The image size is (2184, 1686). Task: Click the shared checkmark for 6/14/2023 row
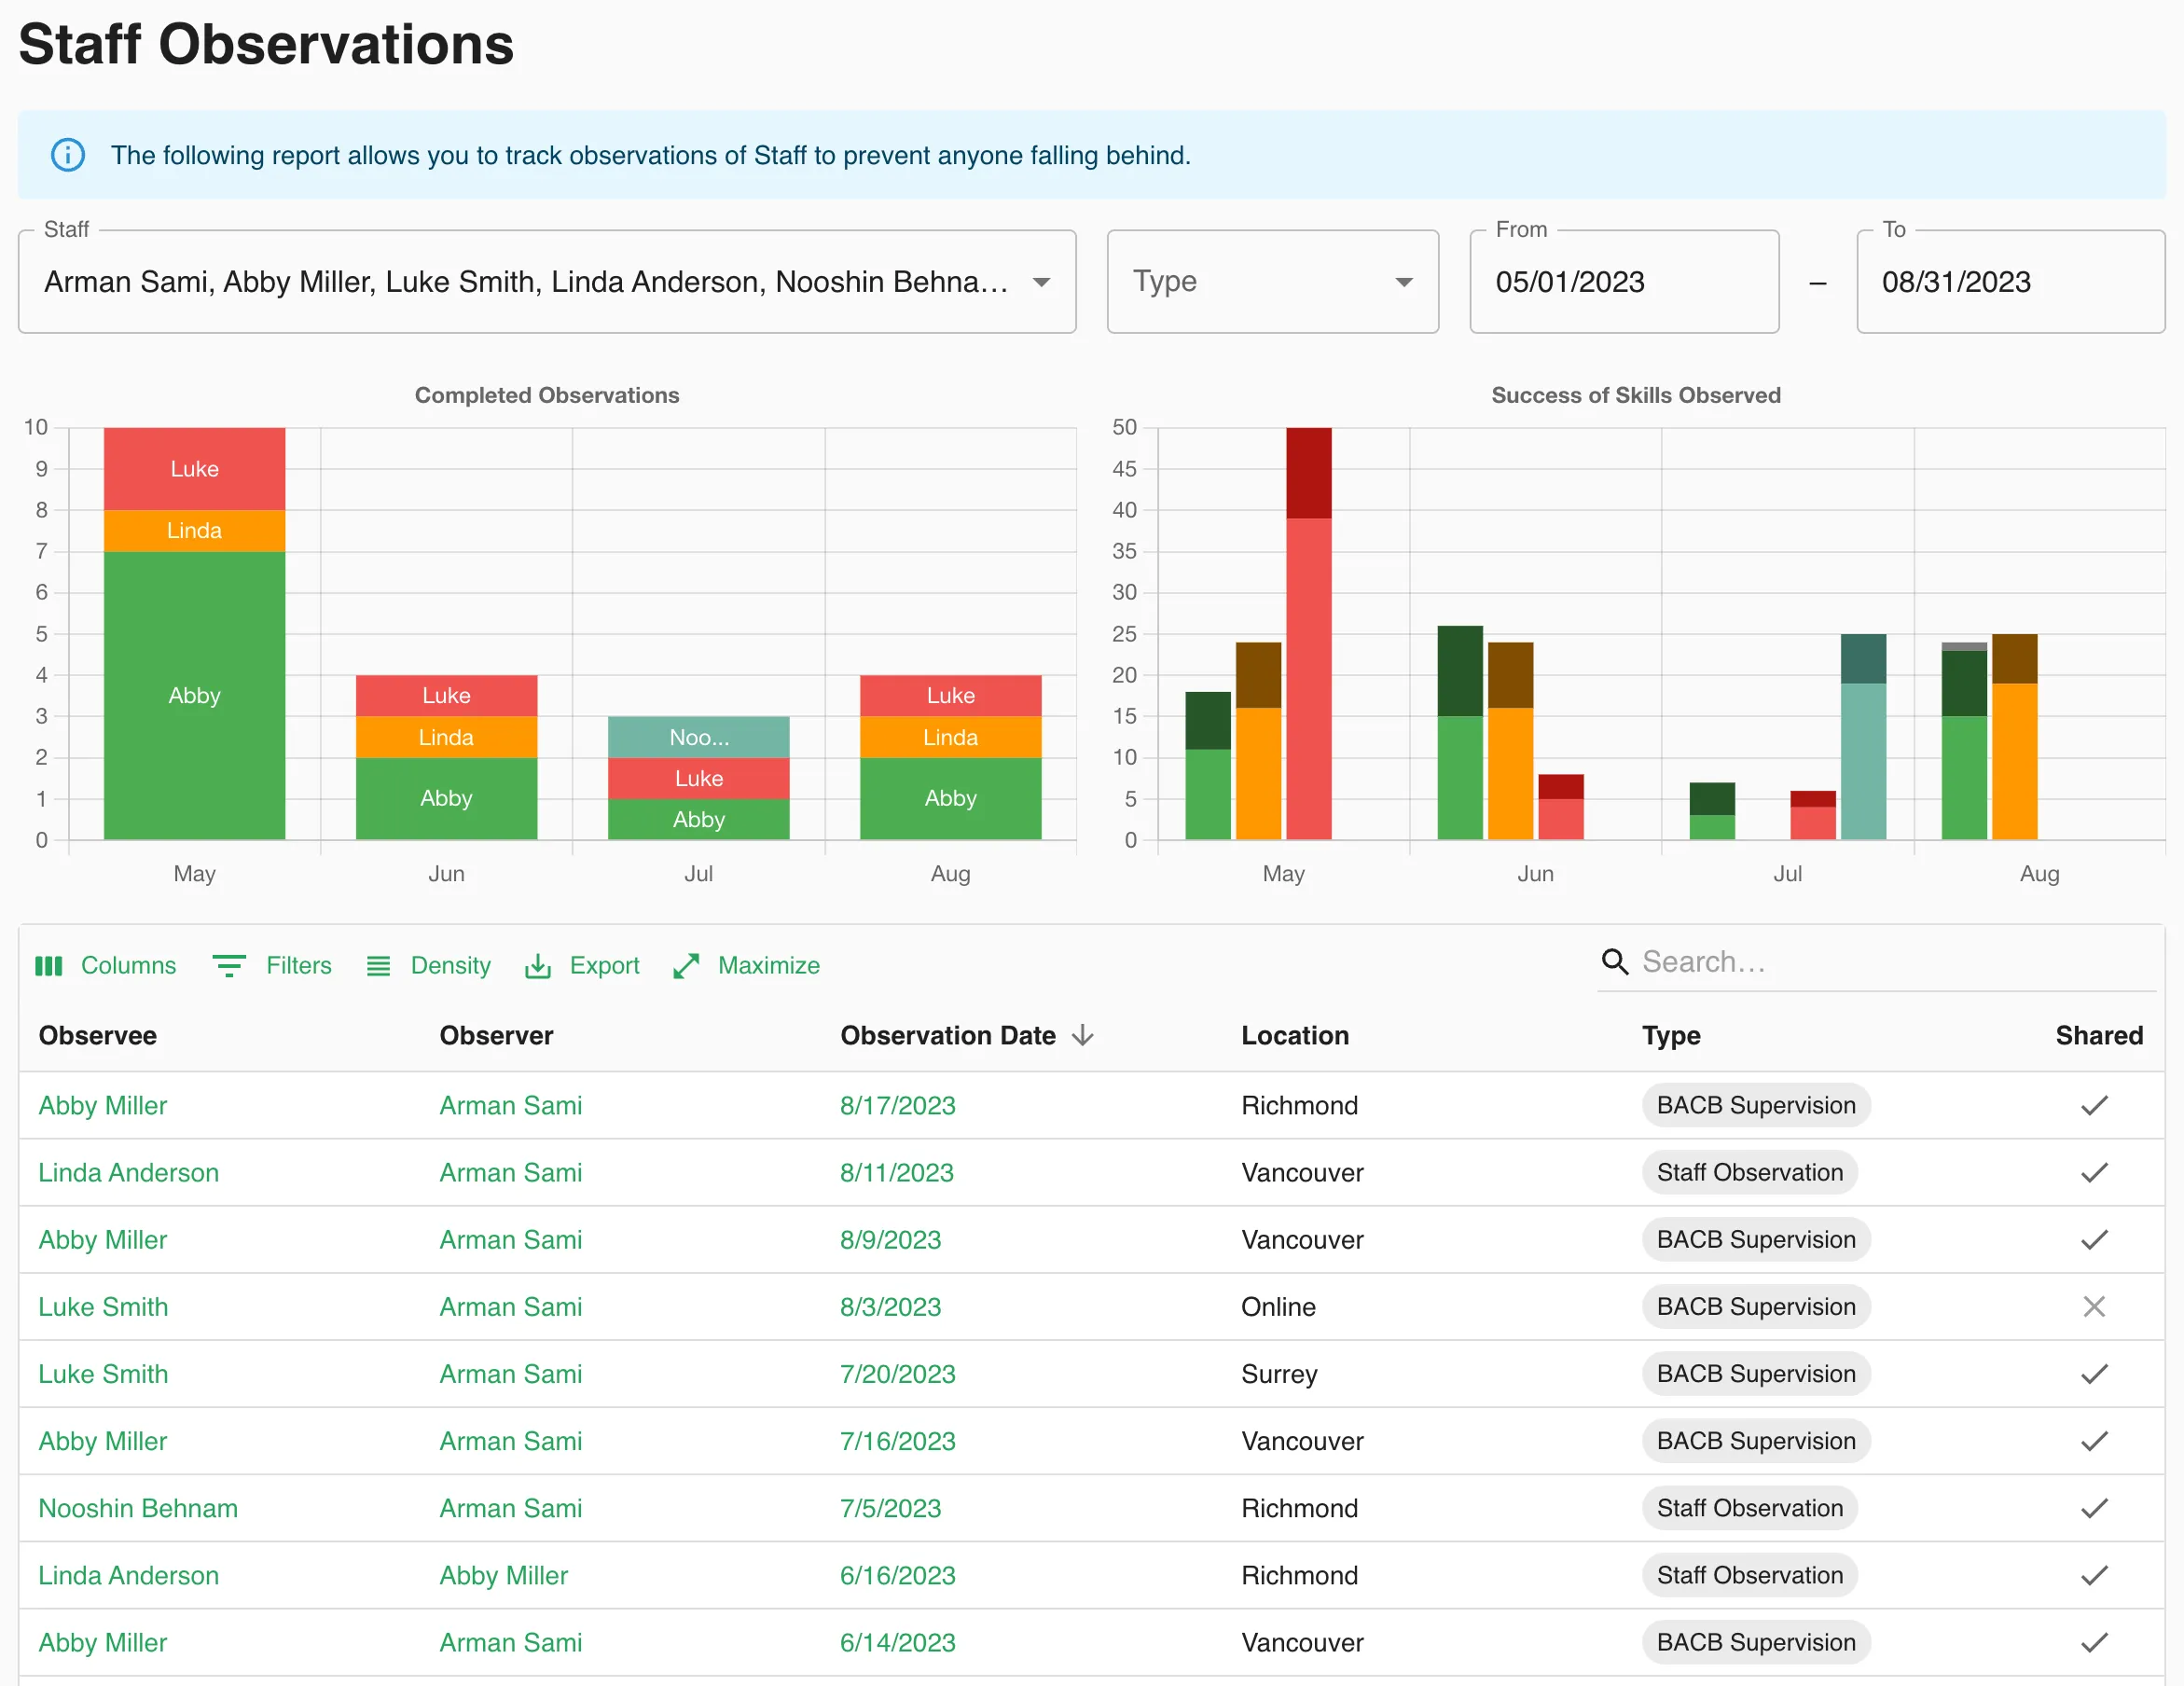tap(2094, 1642)
